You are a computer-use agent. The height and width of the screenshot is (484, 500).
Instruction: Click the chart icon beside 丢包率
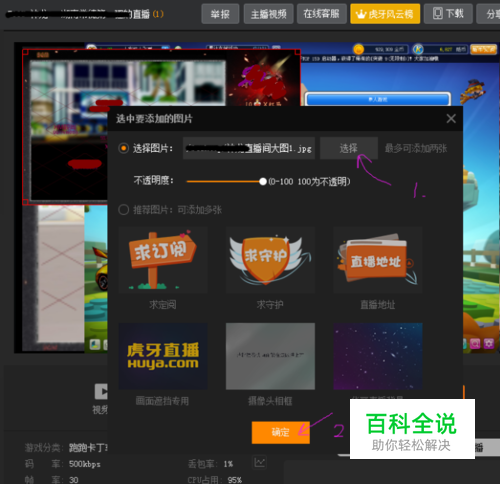260,462
